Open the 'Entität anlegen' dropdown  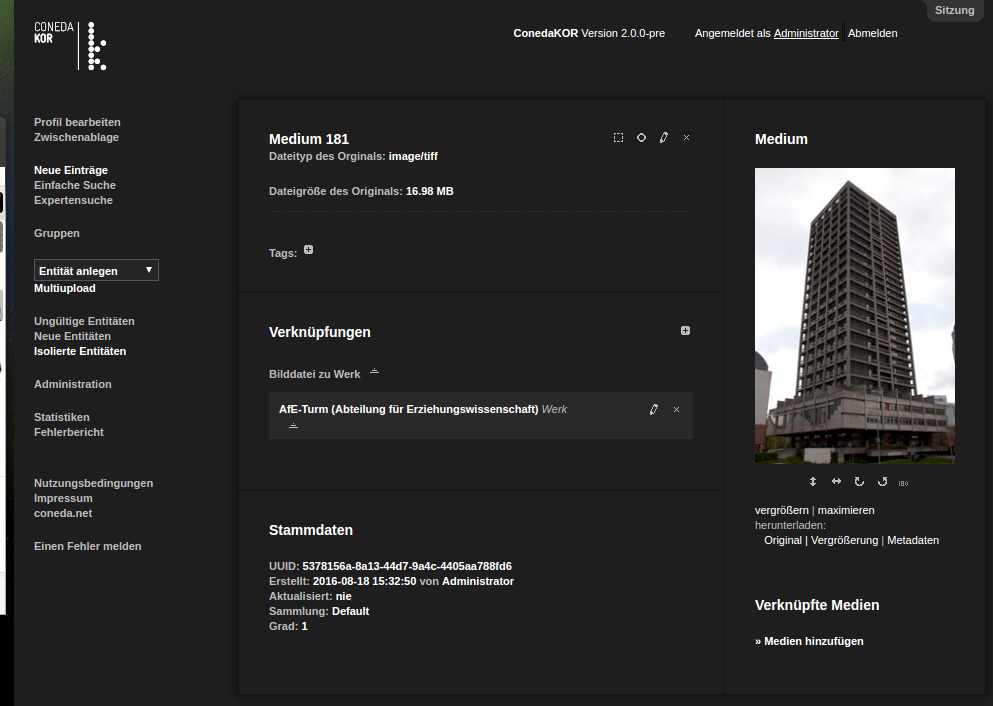pyautogui.click(x=96, y=270)
